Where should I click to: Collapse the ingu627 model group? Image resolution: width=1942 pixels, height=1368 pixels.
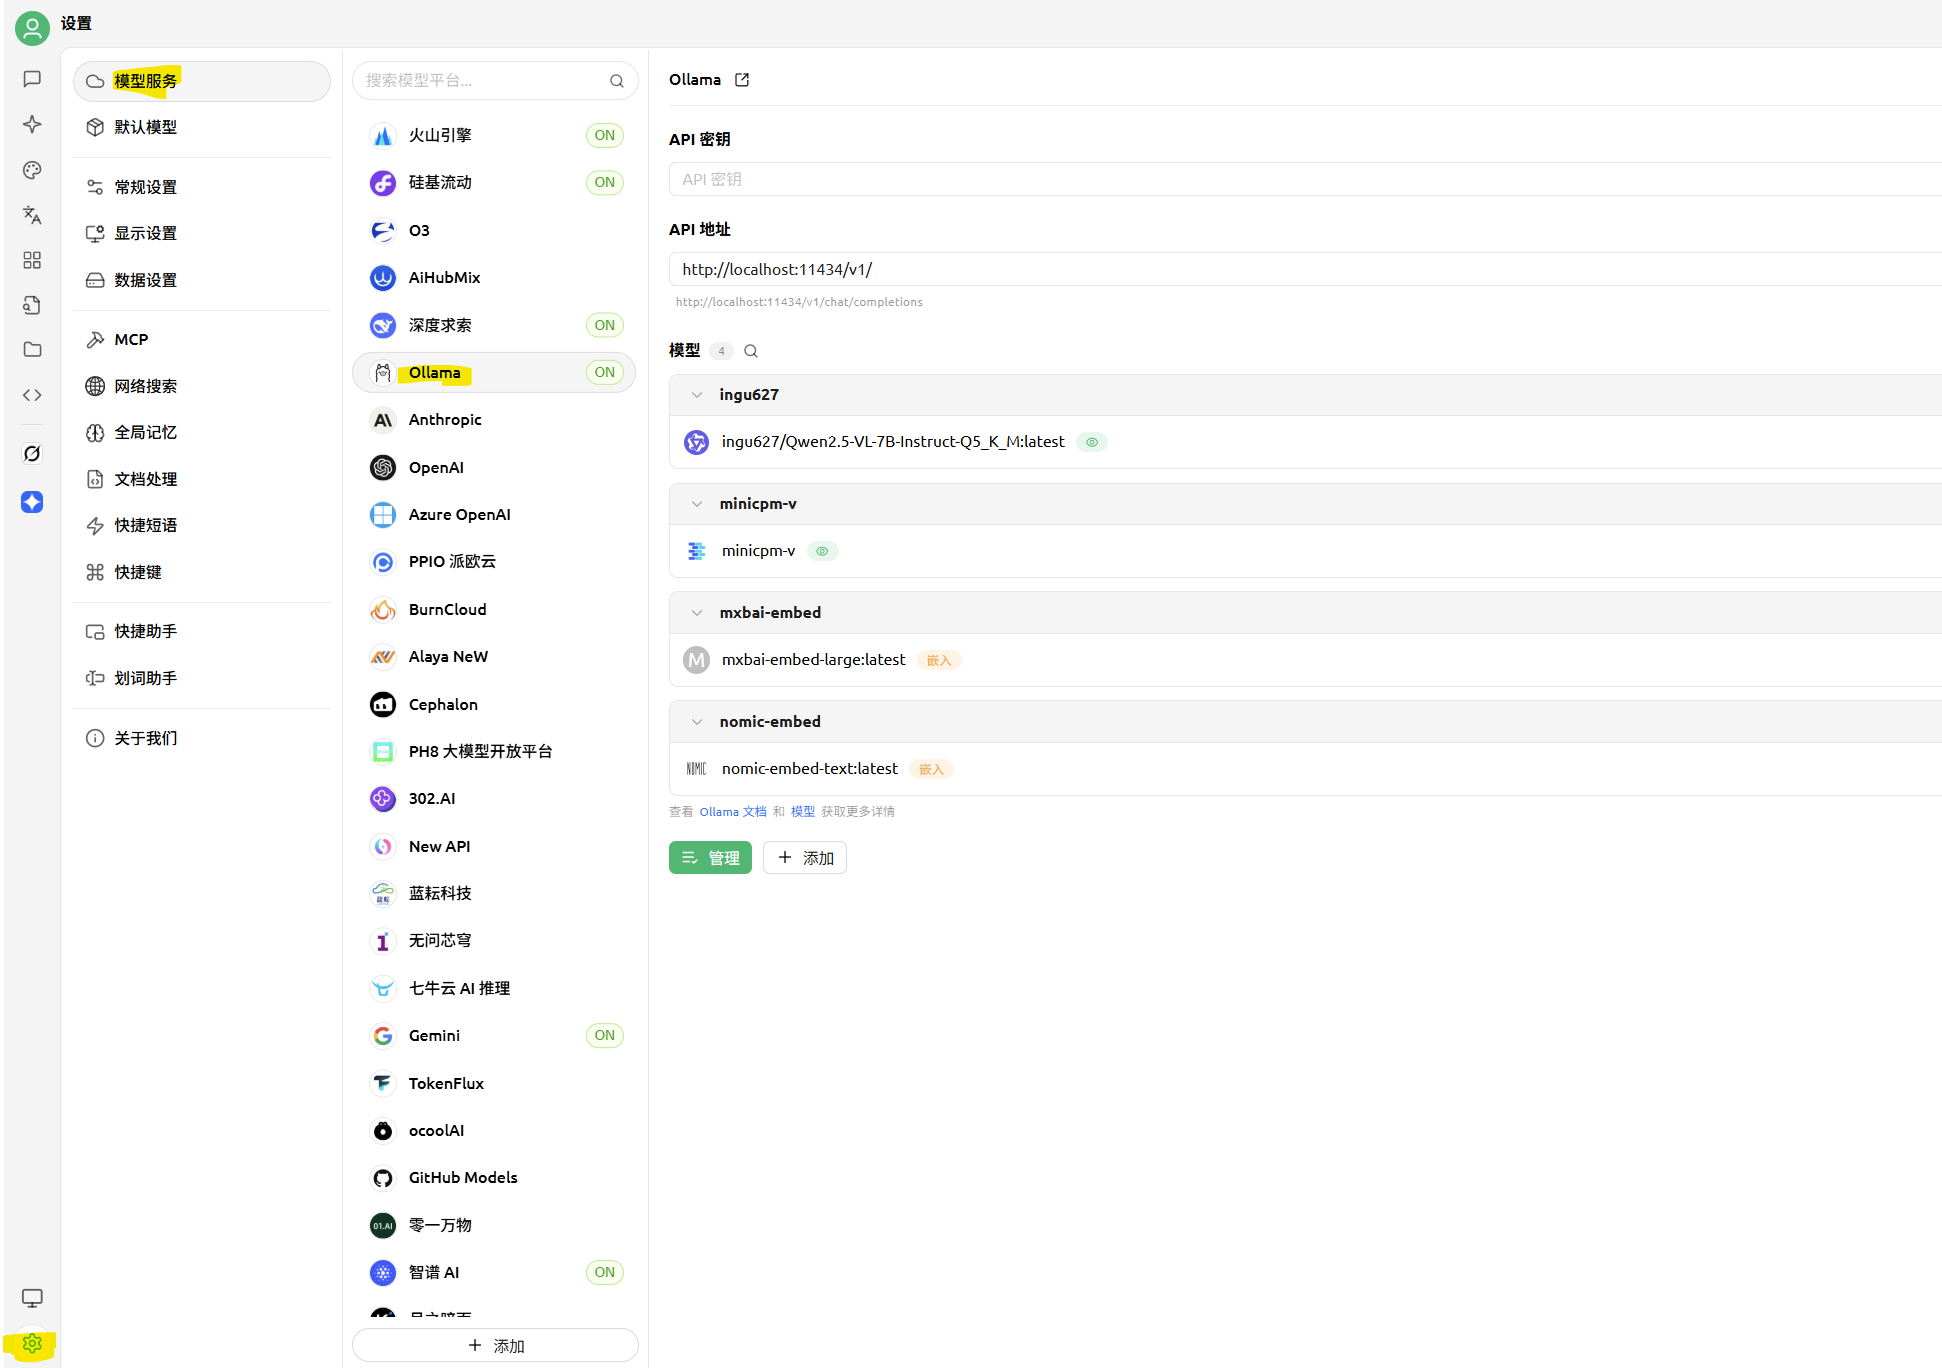click(697, 395)
